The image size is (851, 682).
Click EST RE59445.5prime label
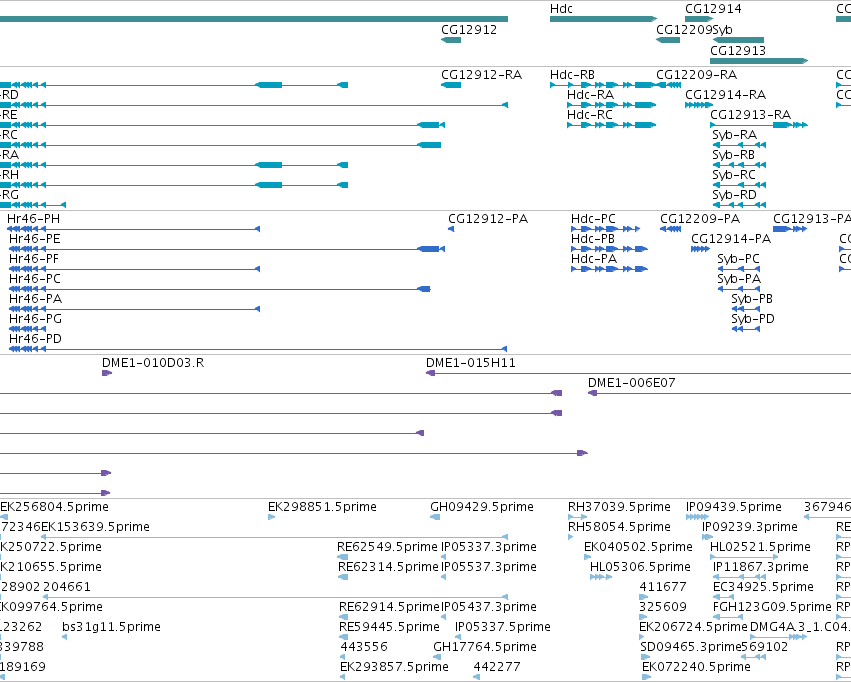389,627
